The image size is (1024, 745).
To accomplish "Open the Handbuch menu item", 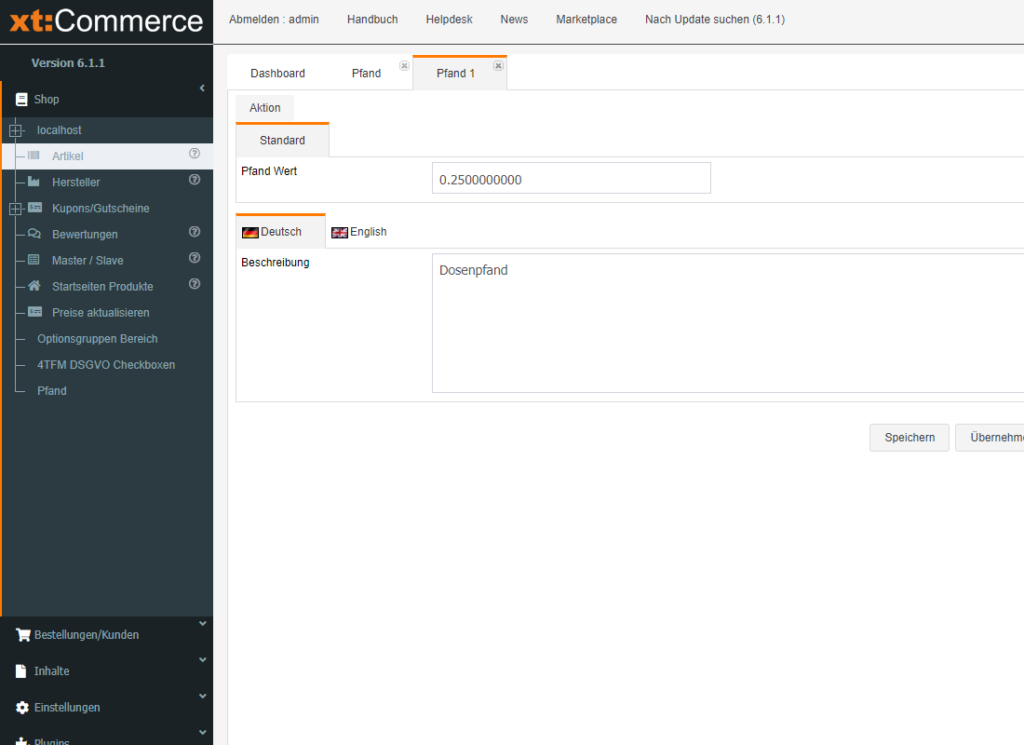I will point(372,19).
